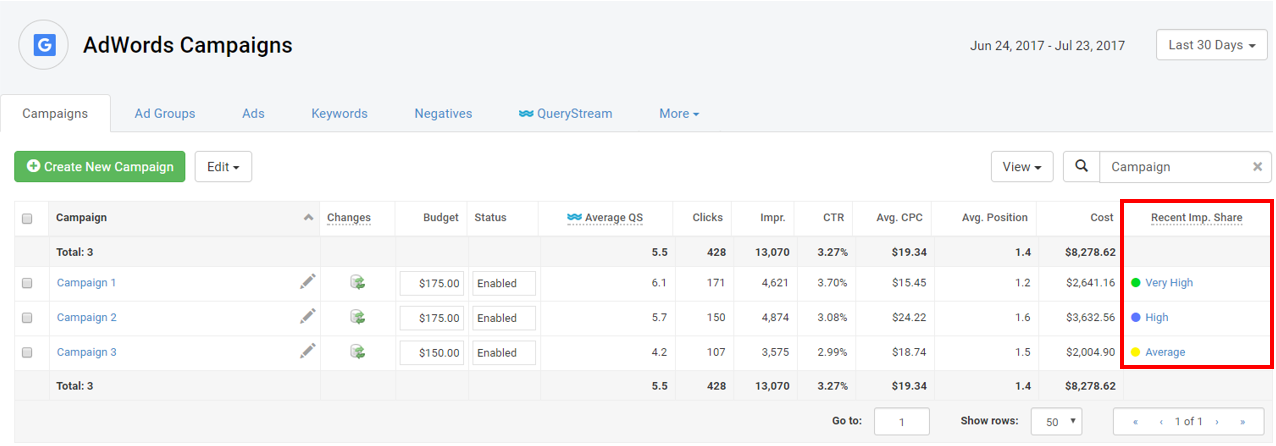View changes icon for Campaign 3
1276x446 pixels.
pyautogui.click(x=357, y=352)
